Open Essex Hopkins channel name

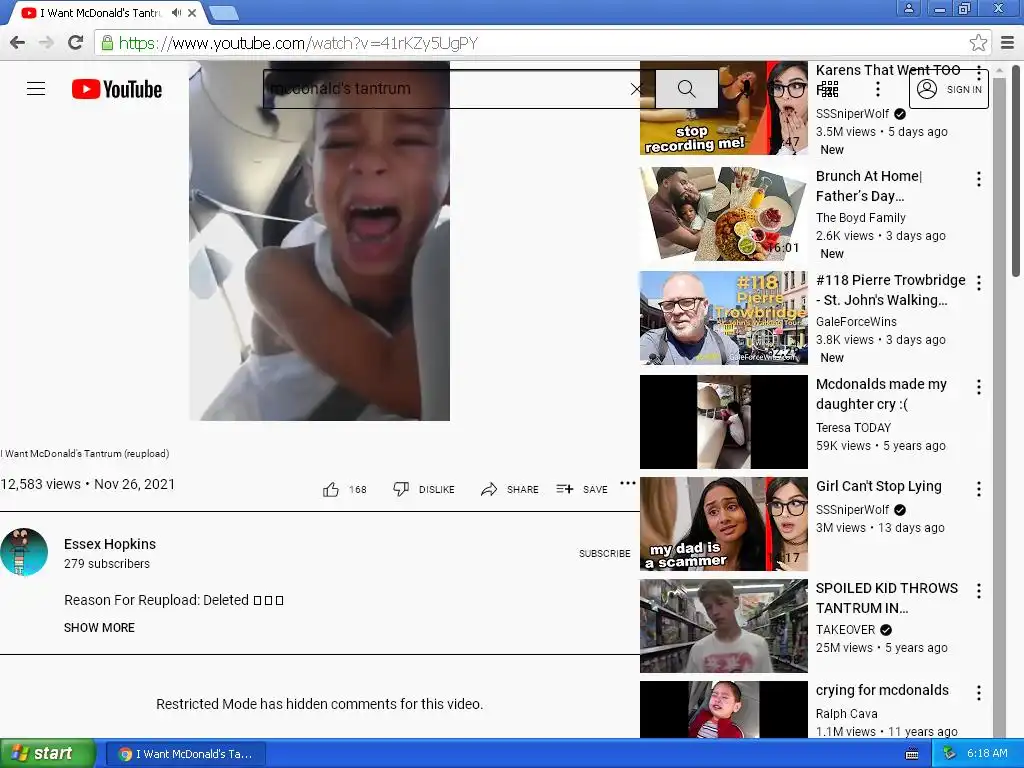coord(110,544)
